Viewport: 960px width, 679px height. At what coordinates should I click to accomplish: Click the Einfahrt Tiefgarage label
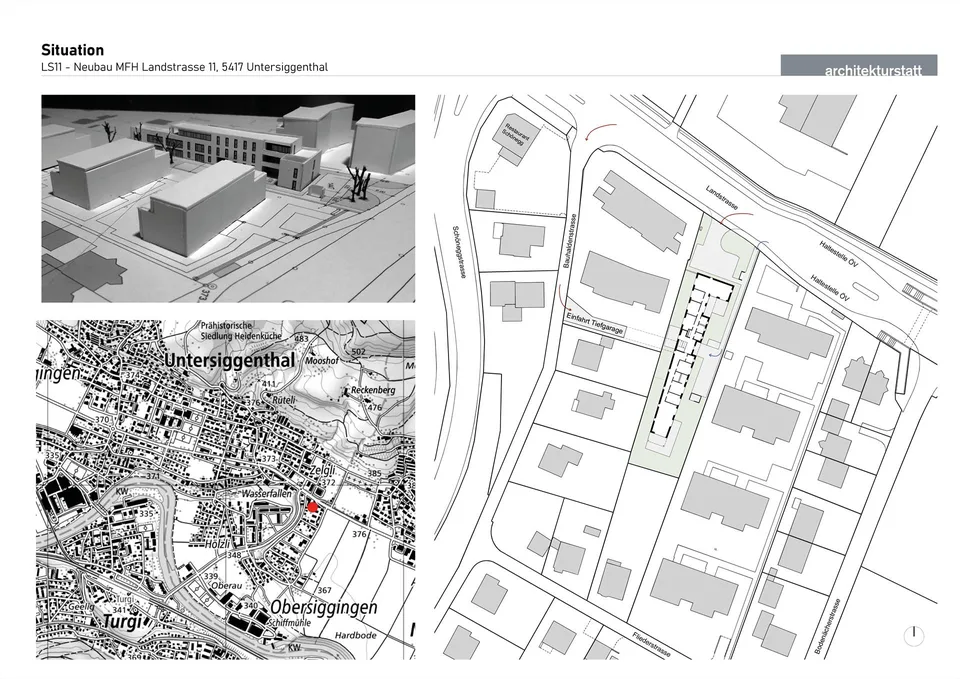click(x=594, y=324)
